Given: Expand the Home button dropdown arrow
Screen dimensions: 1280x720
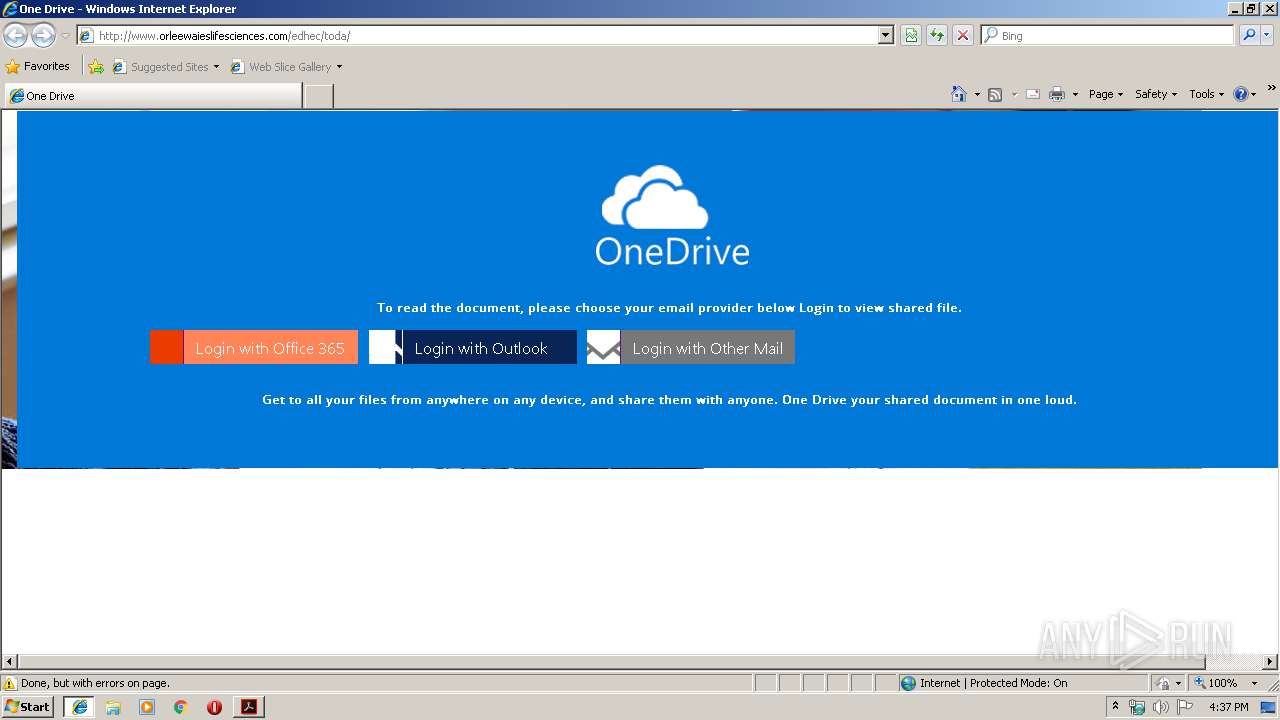Looking at the screenshot, I should [x=977, y=94].
